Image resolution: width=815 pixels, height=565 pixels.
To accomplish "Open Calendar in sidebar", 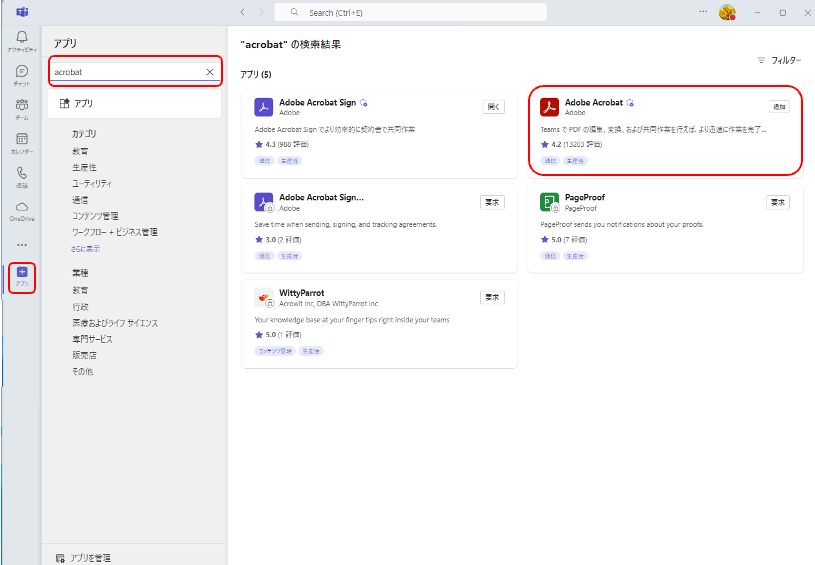I will [22, 143].
